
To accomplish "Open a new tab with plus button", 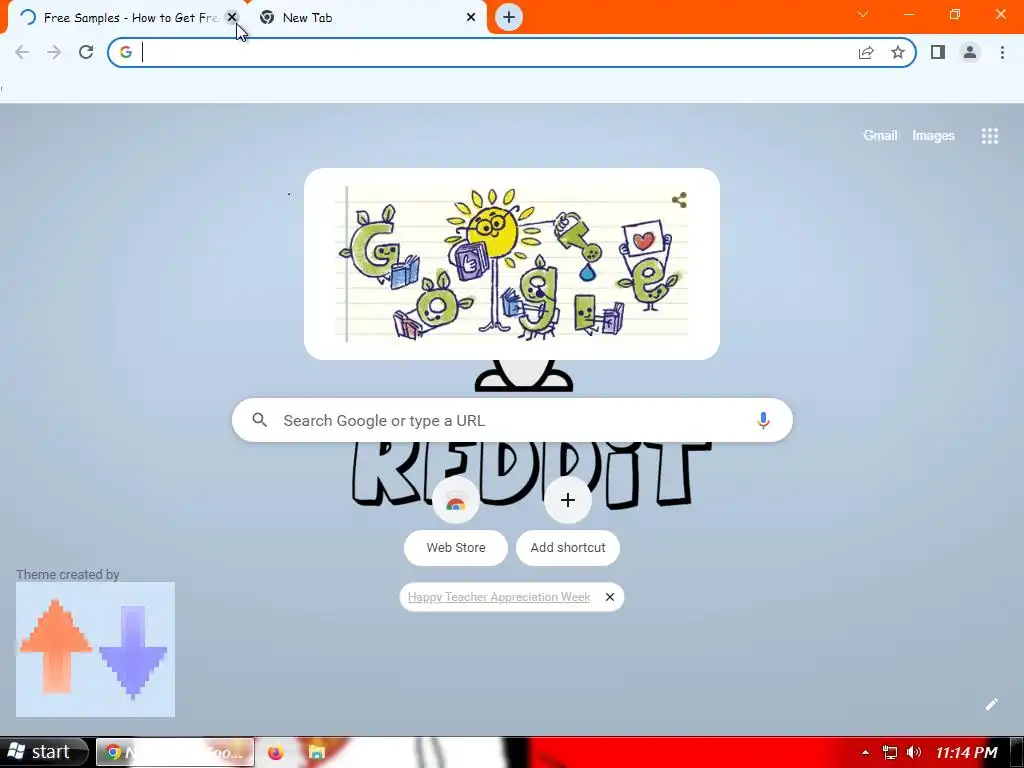I will click(x=509, y=17).
